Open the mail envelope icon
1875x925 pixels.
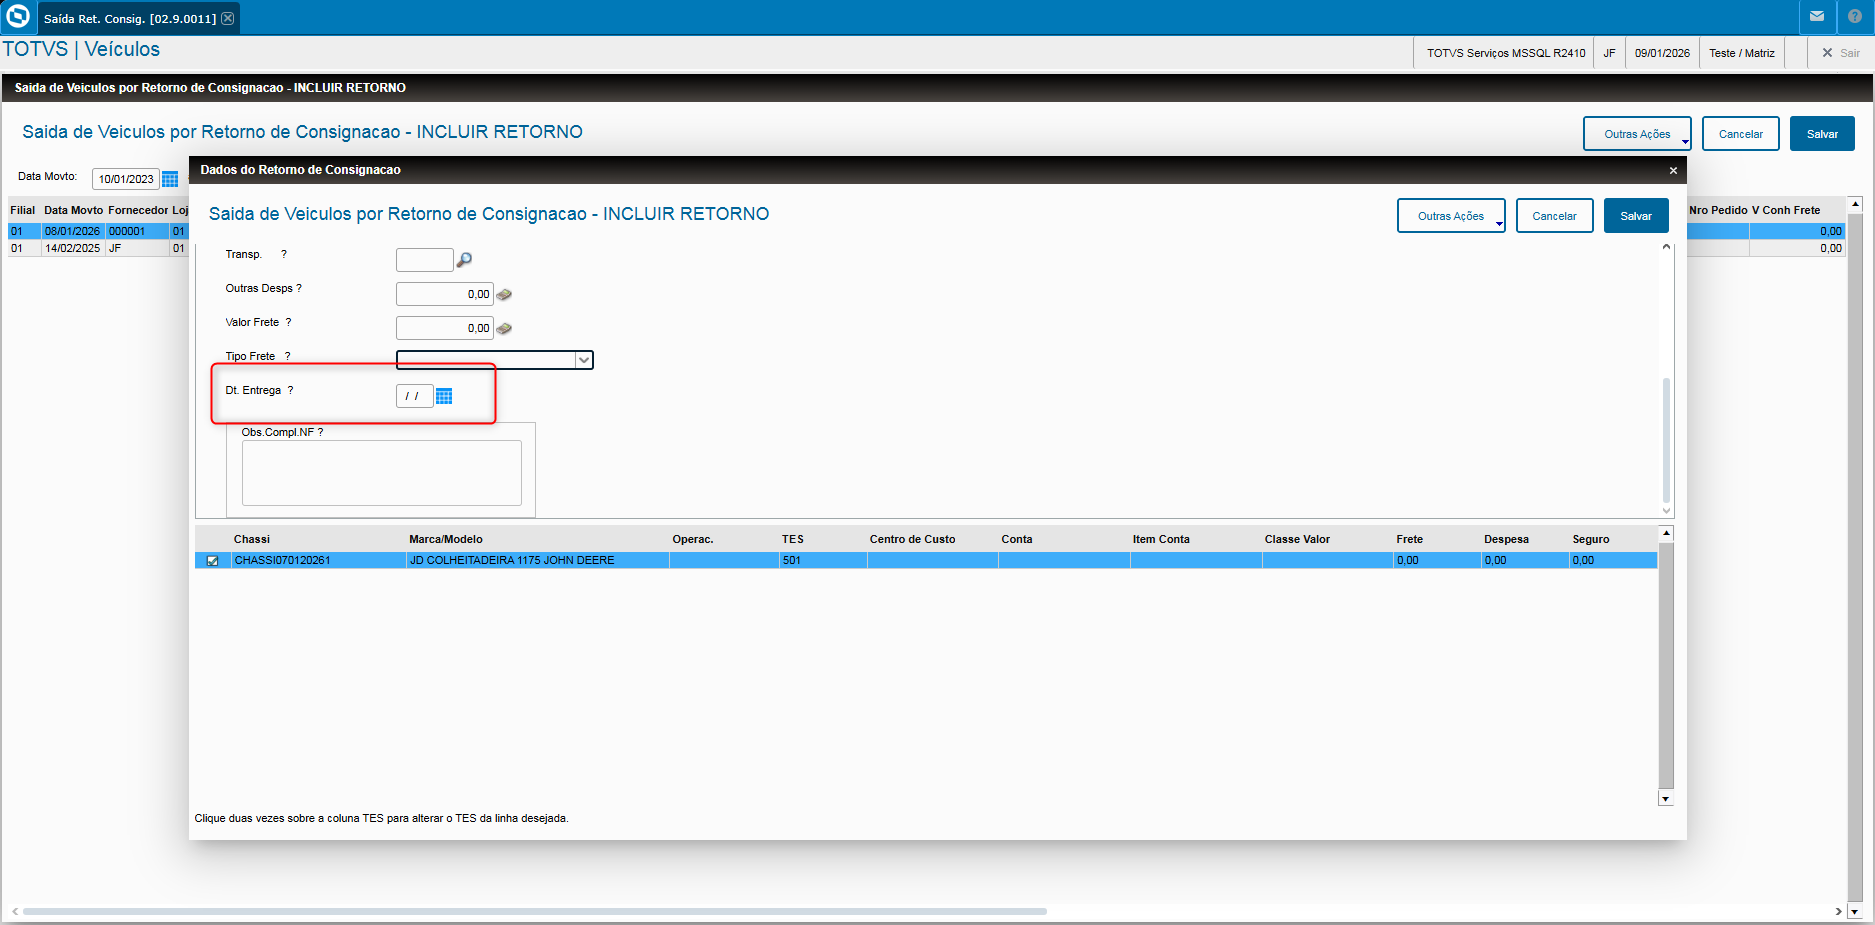tap(1817, 16)
